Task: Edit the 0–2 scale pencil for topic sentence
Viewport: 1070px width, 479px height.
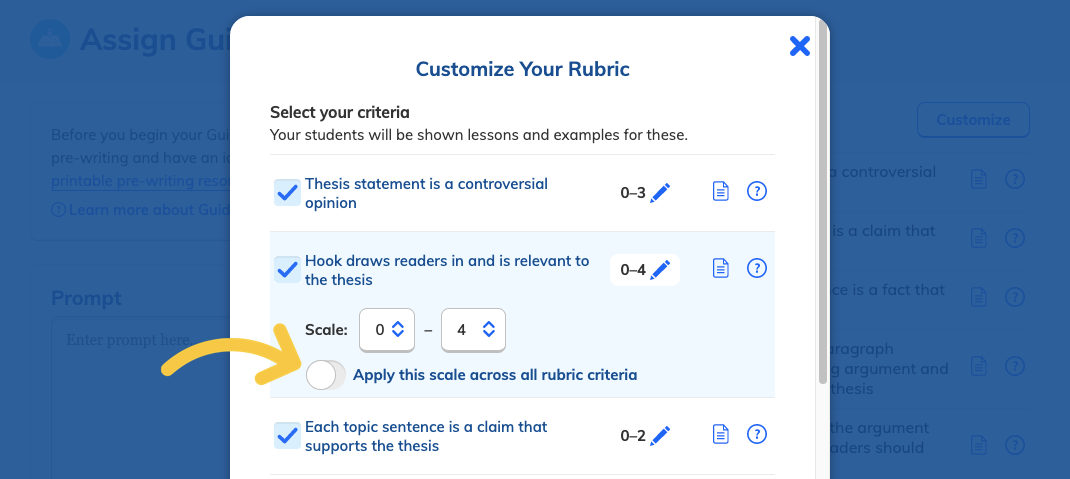Action: (660, 435)
